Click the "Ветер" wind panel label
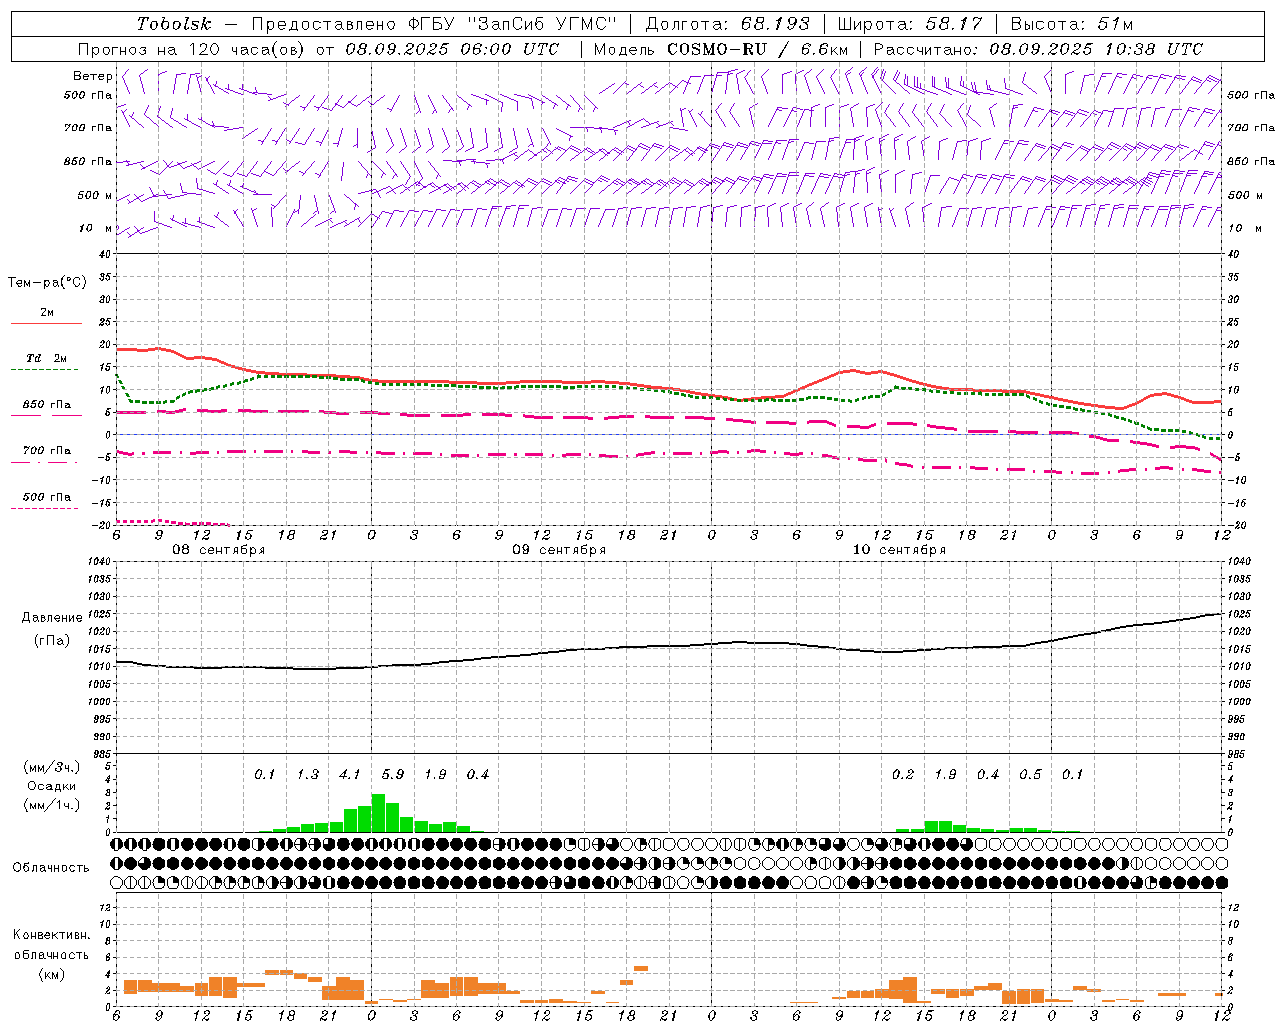Viewport: 1280px width, 1024px height. [x=92, y=76]
